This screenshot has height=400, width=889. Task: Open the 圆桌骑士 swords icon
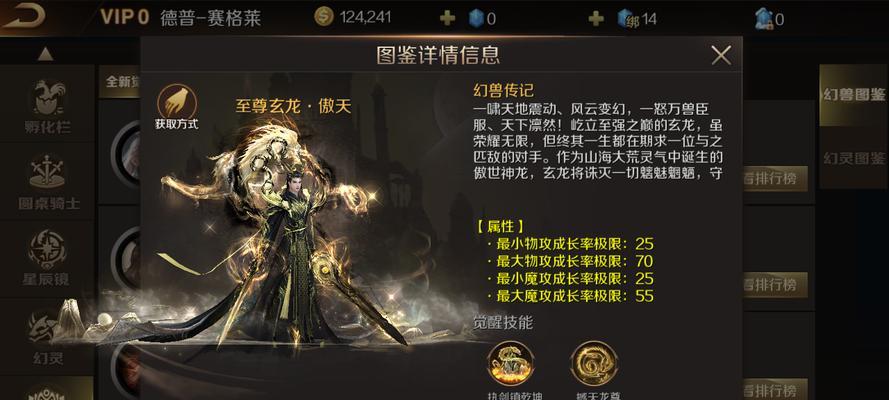coord(47,171)
